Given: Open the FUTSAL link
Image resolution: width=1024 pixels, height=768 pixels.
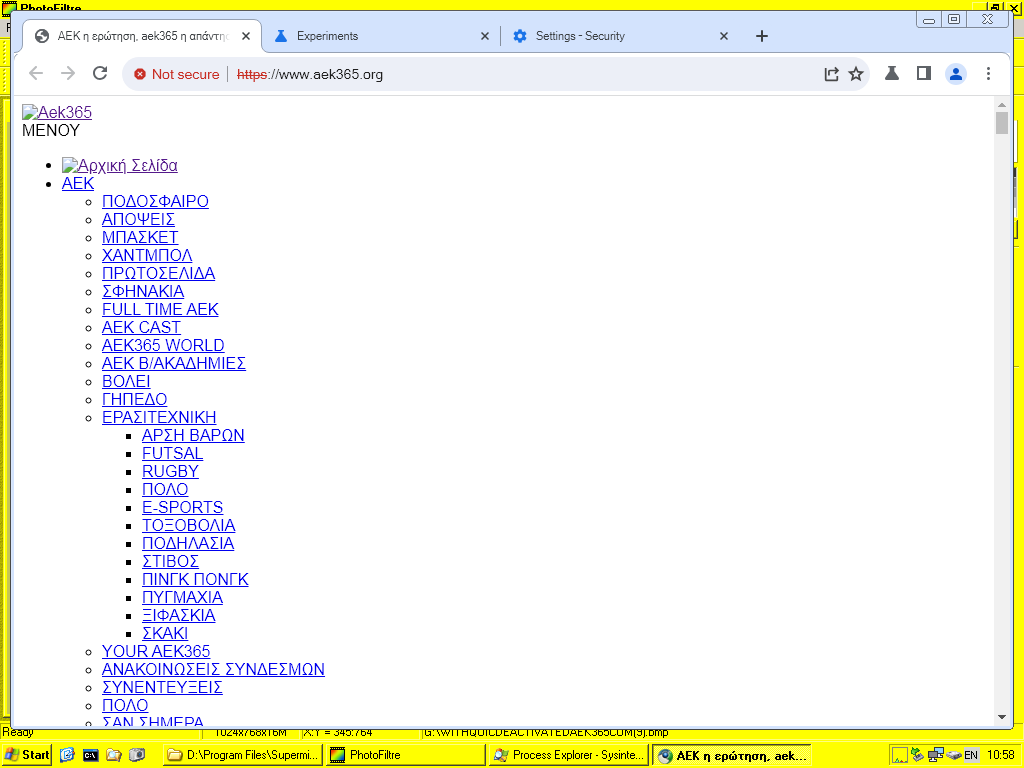Looking at the screenshot, I should point(172,453).
